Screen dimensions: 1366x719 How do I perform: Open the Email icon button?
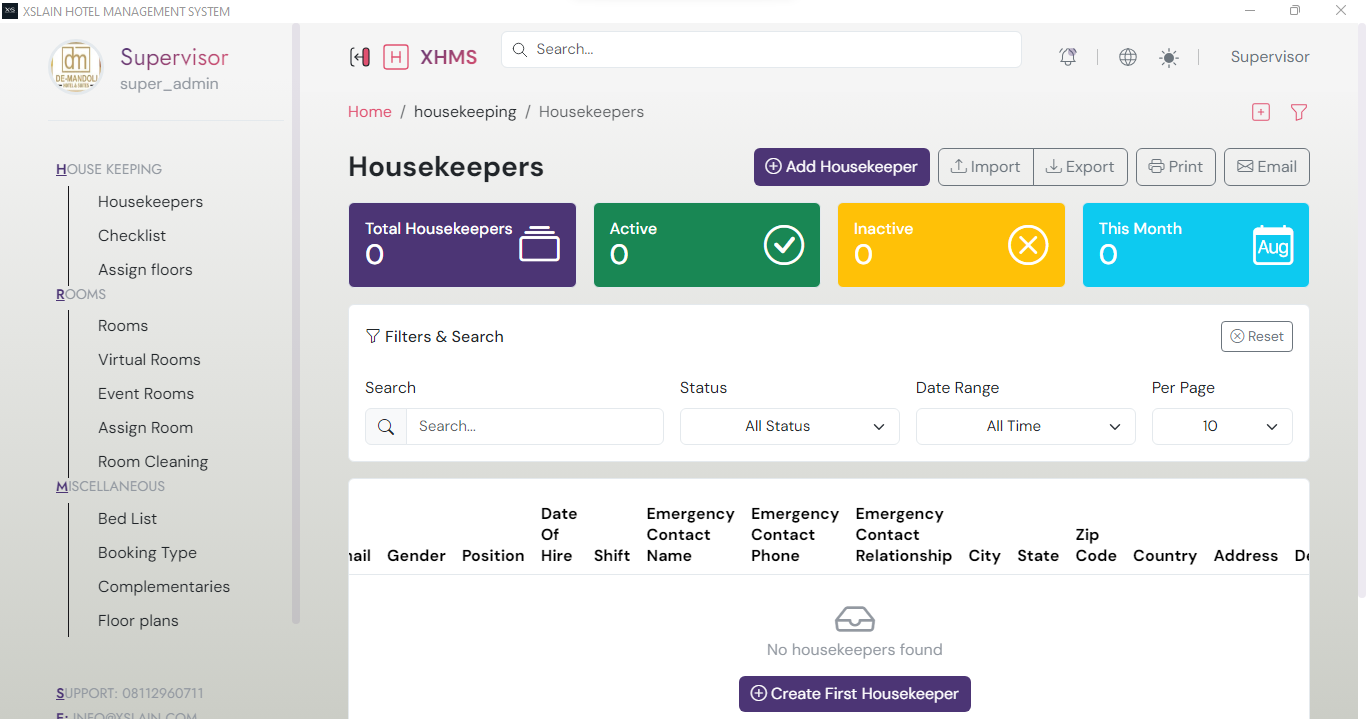(1266, 166)
